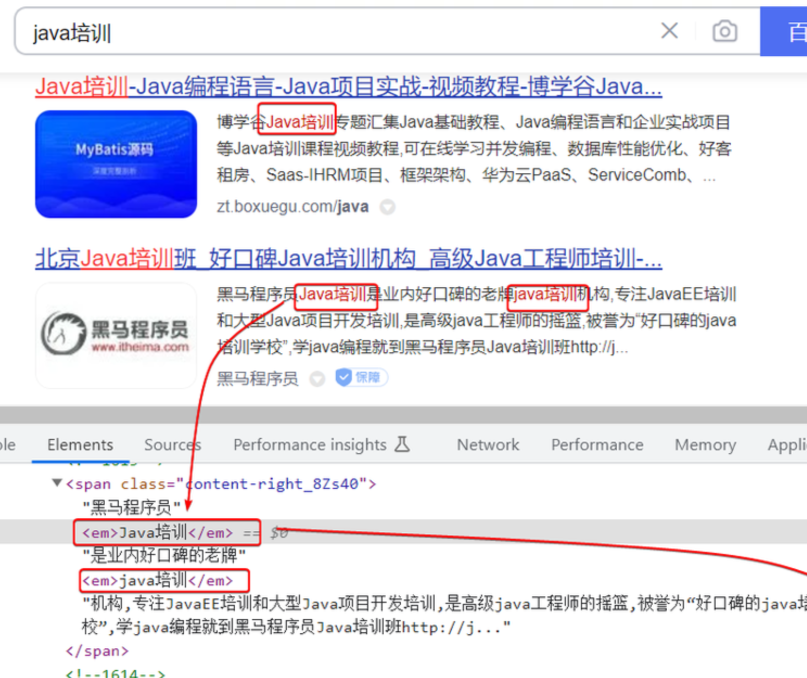Collapse the span content-right_8Zs40 node
This screenshot has width=807, height=678.
[x=56, y=484]
